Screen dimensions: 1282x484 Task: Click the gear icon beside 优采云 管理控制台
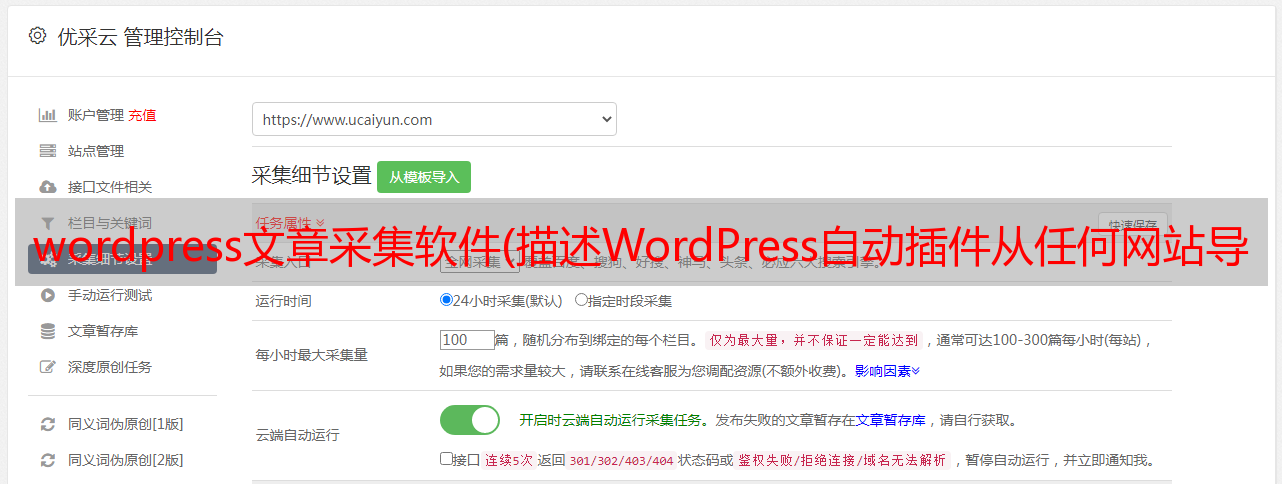(37, 36)
